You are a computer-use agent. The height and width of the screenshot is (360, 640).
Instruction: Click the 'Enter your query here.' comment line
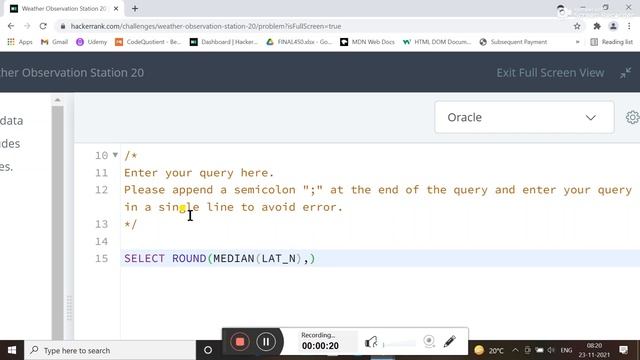[199, 173]
